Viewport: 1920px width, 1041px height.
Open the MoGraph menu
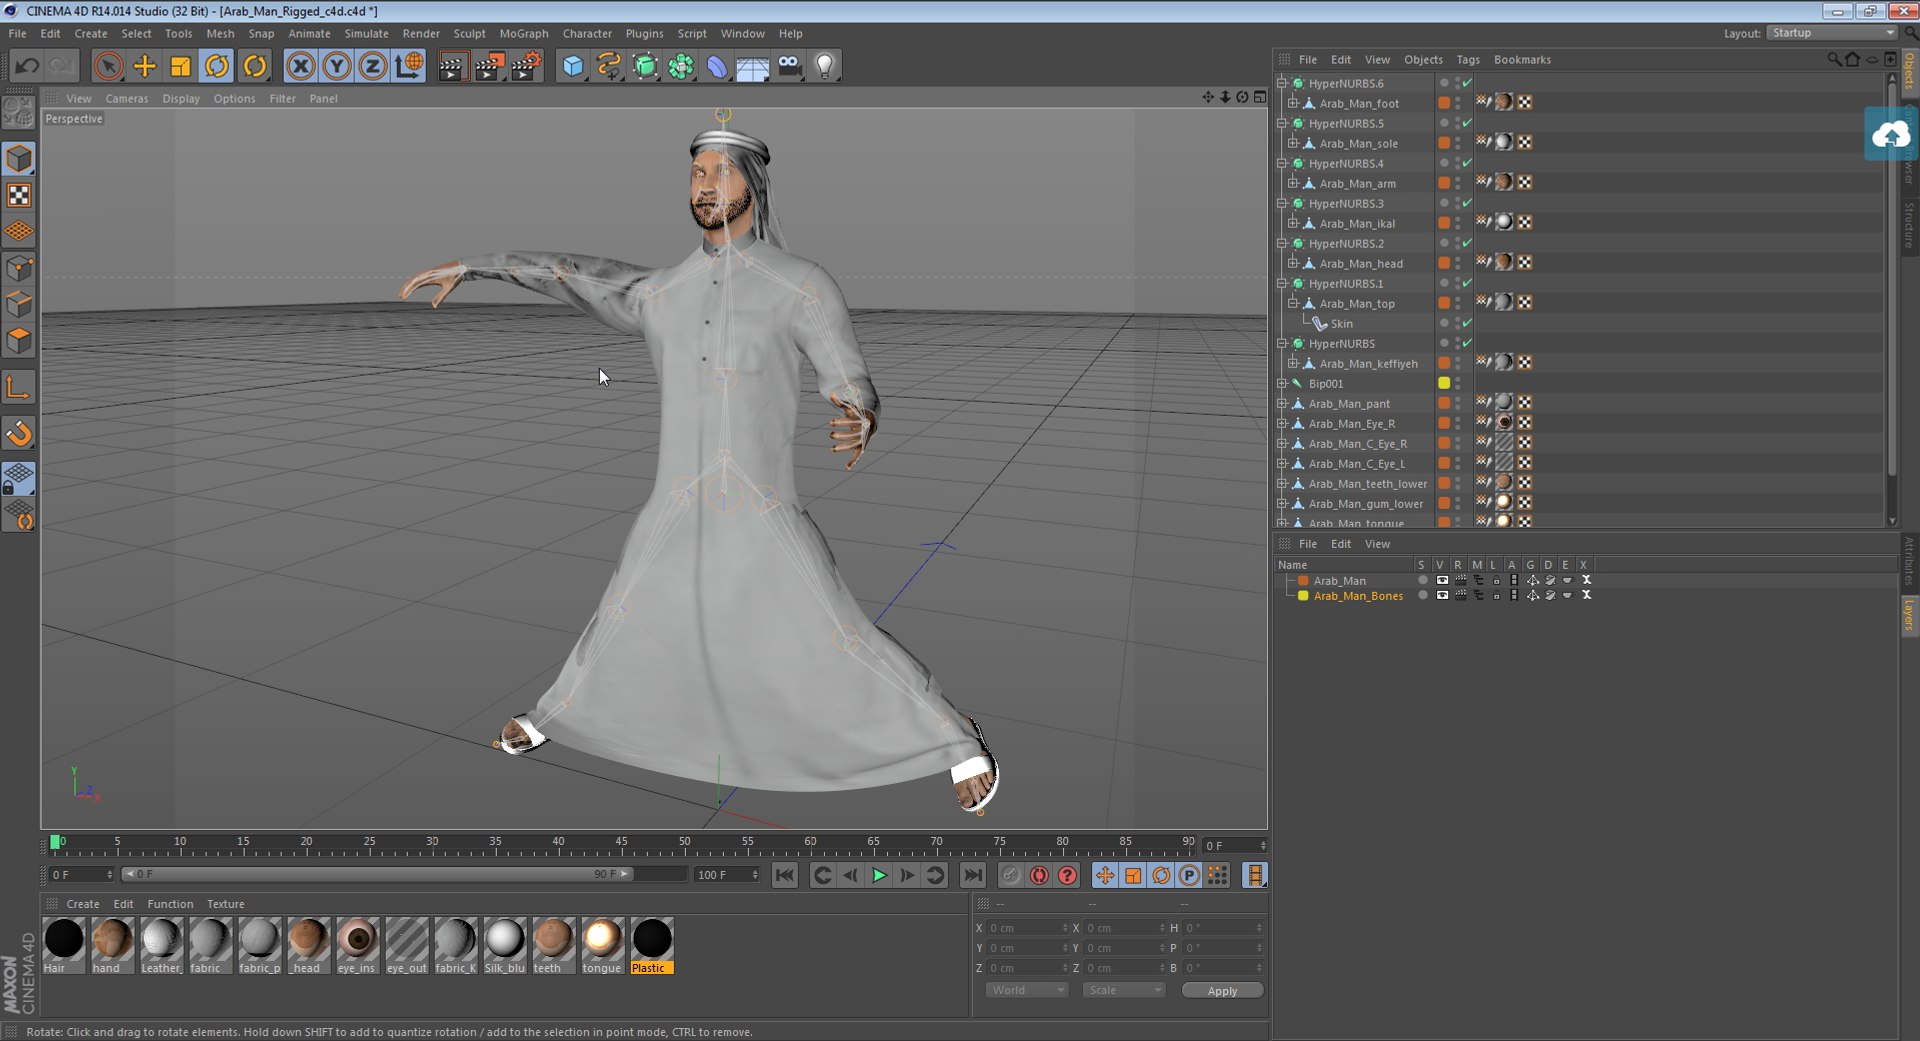point(524,33)
